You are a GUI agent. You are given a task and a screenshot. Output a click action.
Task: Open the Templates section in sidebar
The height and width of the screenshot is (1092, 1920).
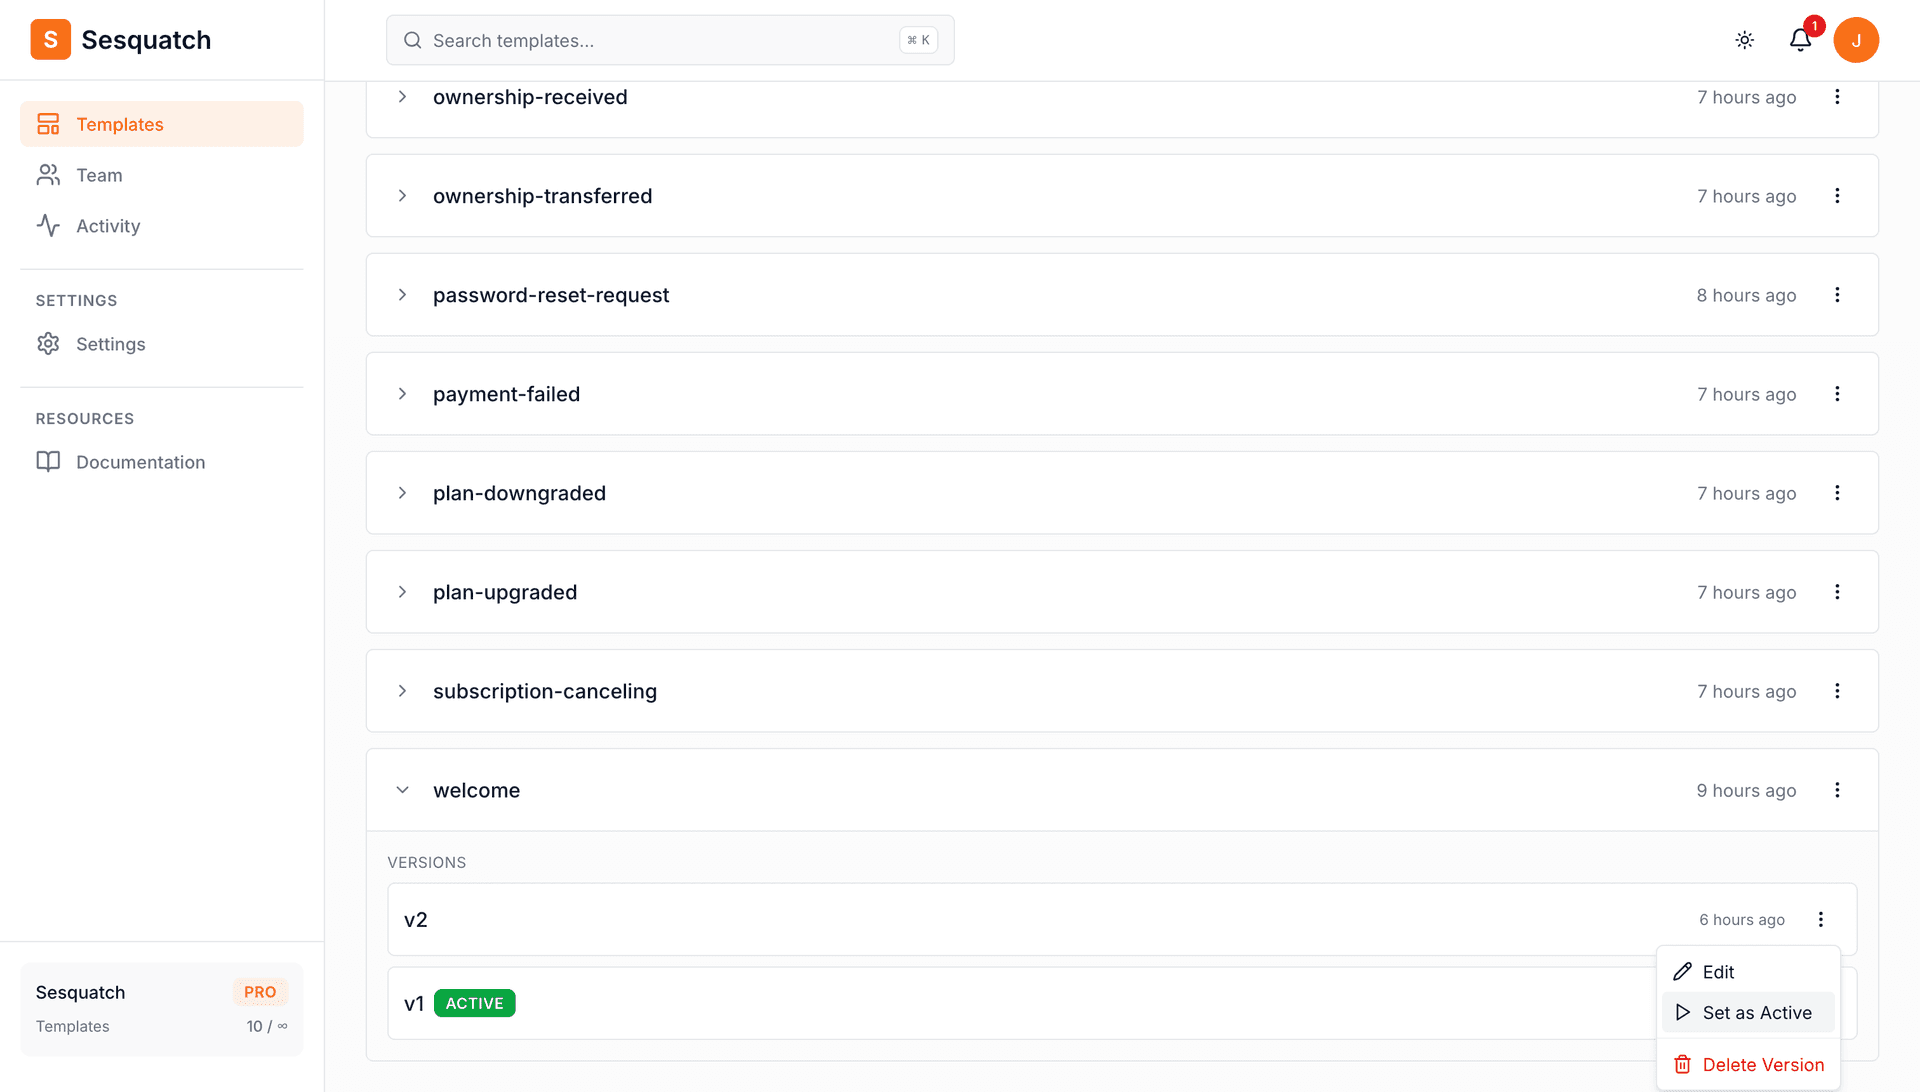coord(120,124)
